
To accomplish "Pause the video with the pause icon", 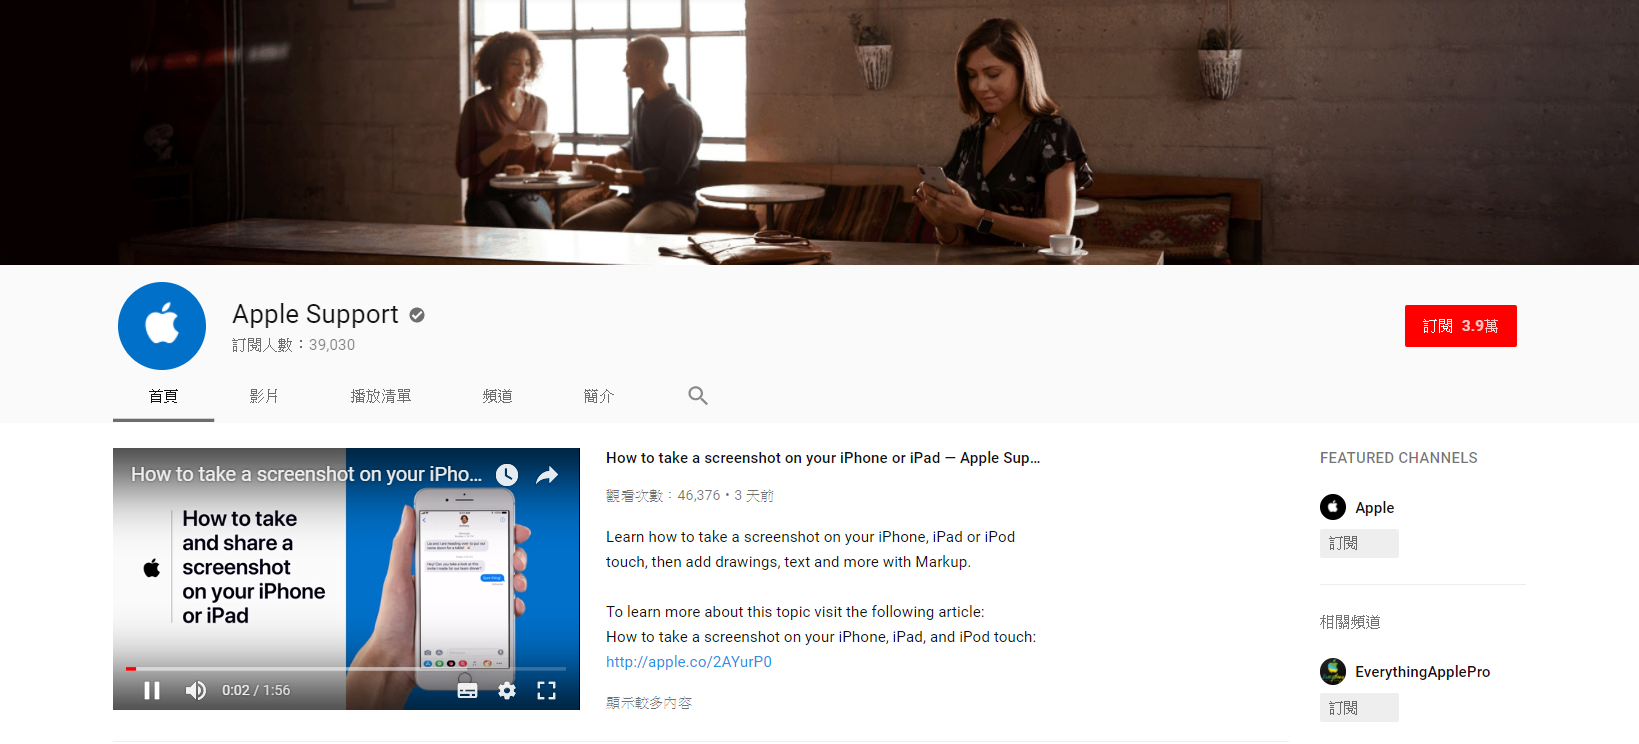I will click(152, 690).
